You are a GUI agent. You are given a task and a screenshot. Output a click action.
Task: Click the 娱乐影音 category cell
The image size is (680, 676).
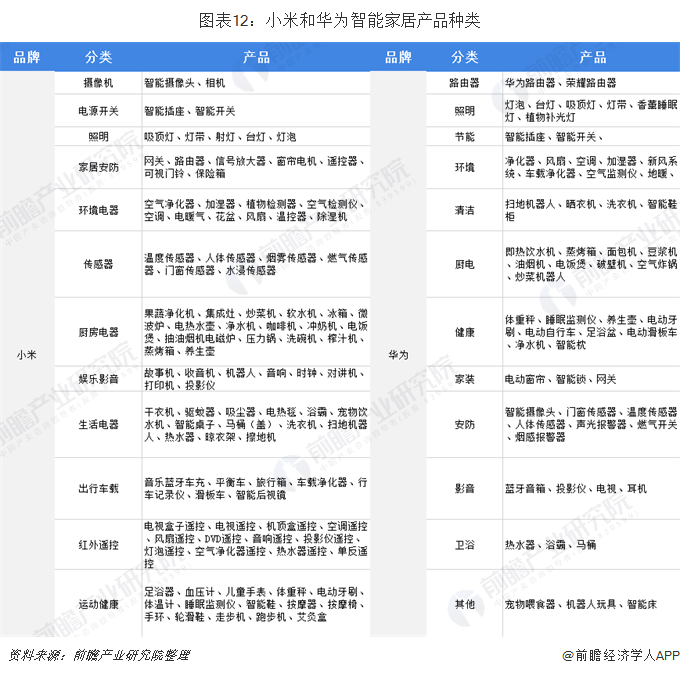pos(98,379)
